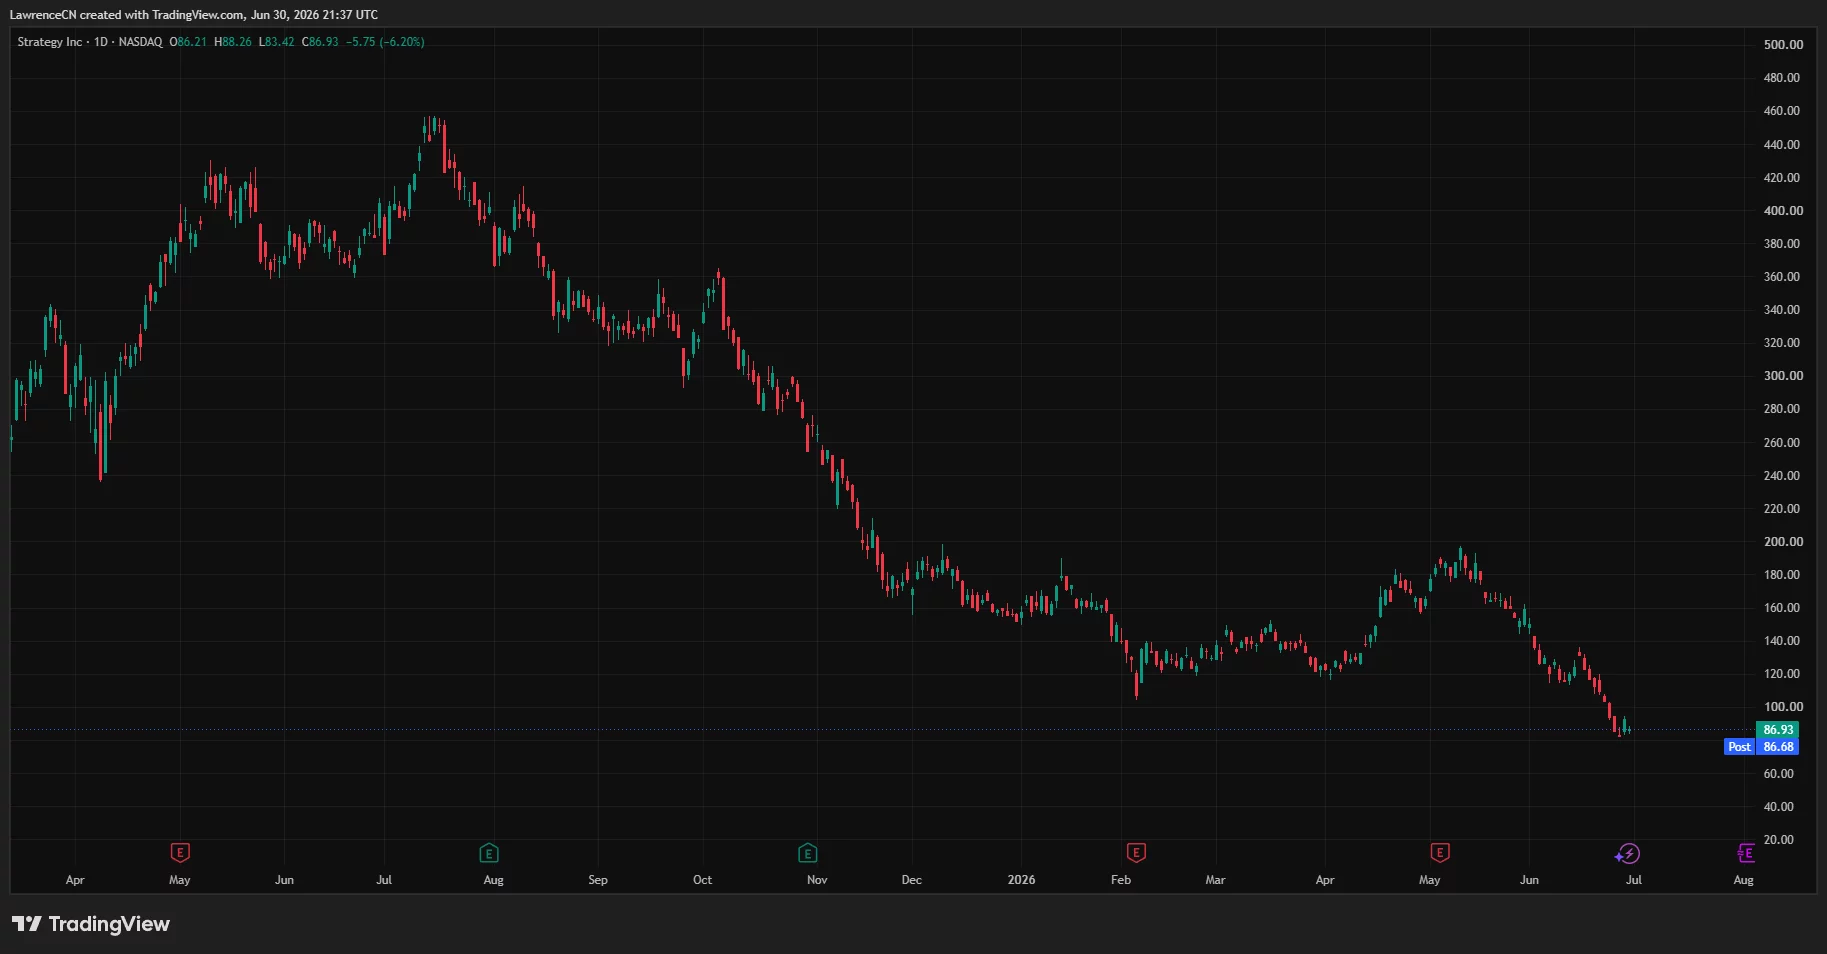This screenshot has height=954, width=1827.
Task: Click the low value L83.42
Action: coord(277,42)
